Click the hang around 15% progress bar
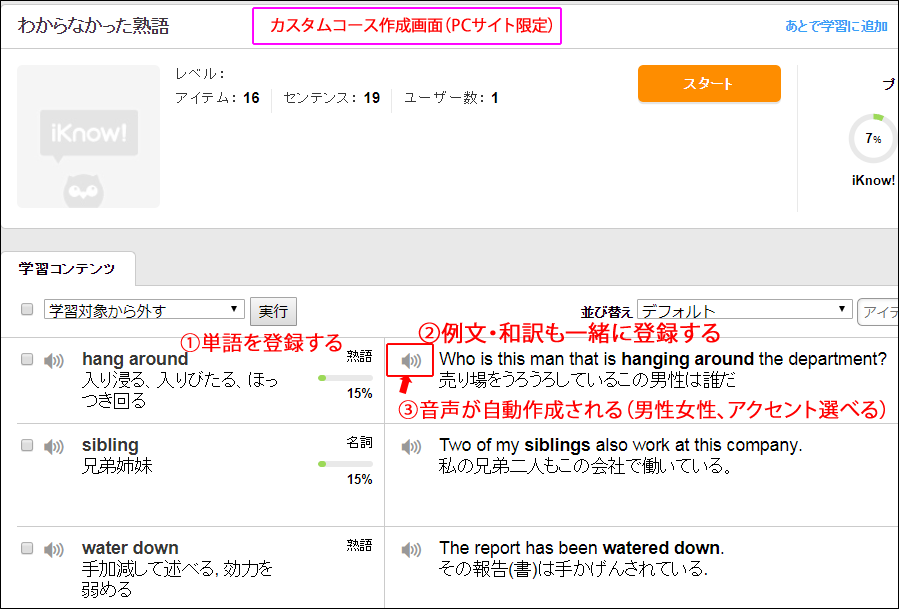This screenshot has height=609, width=899. 345,378
